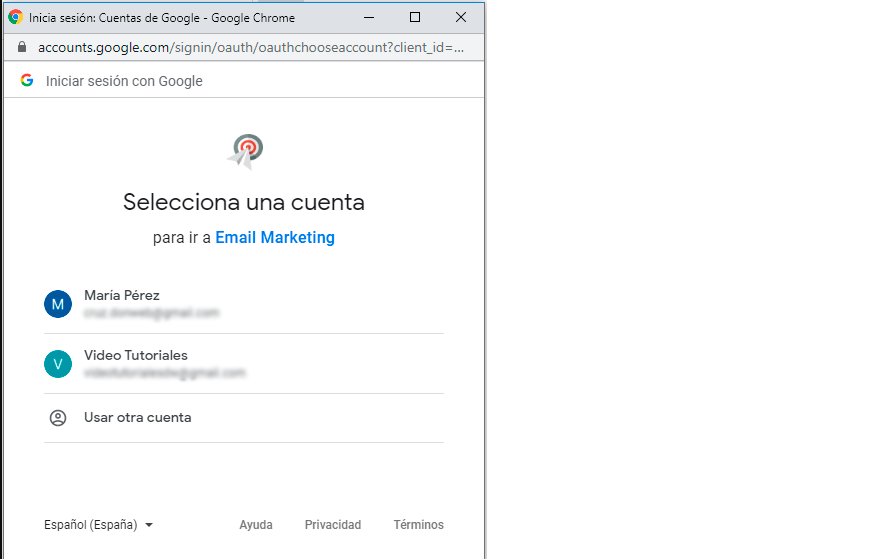Click the person icon beside Usar otra cuenta

point(58,418)
